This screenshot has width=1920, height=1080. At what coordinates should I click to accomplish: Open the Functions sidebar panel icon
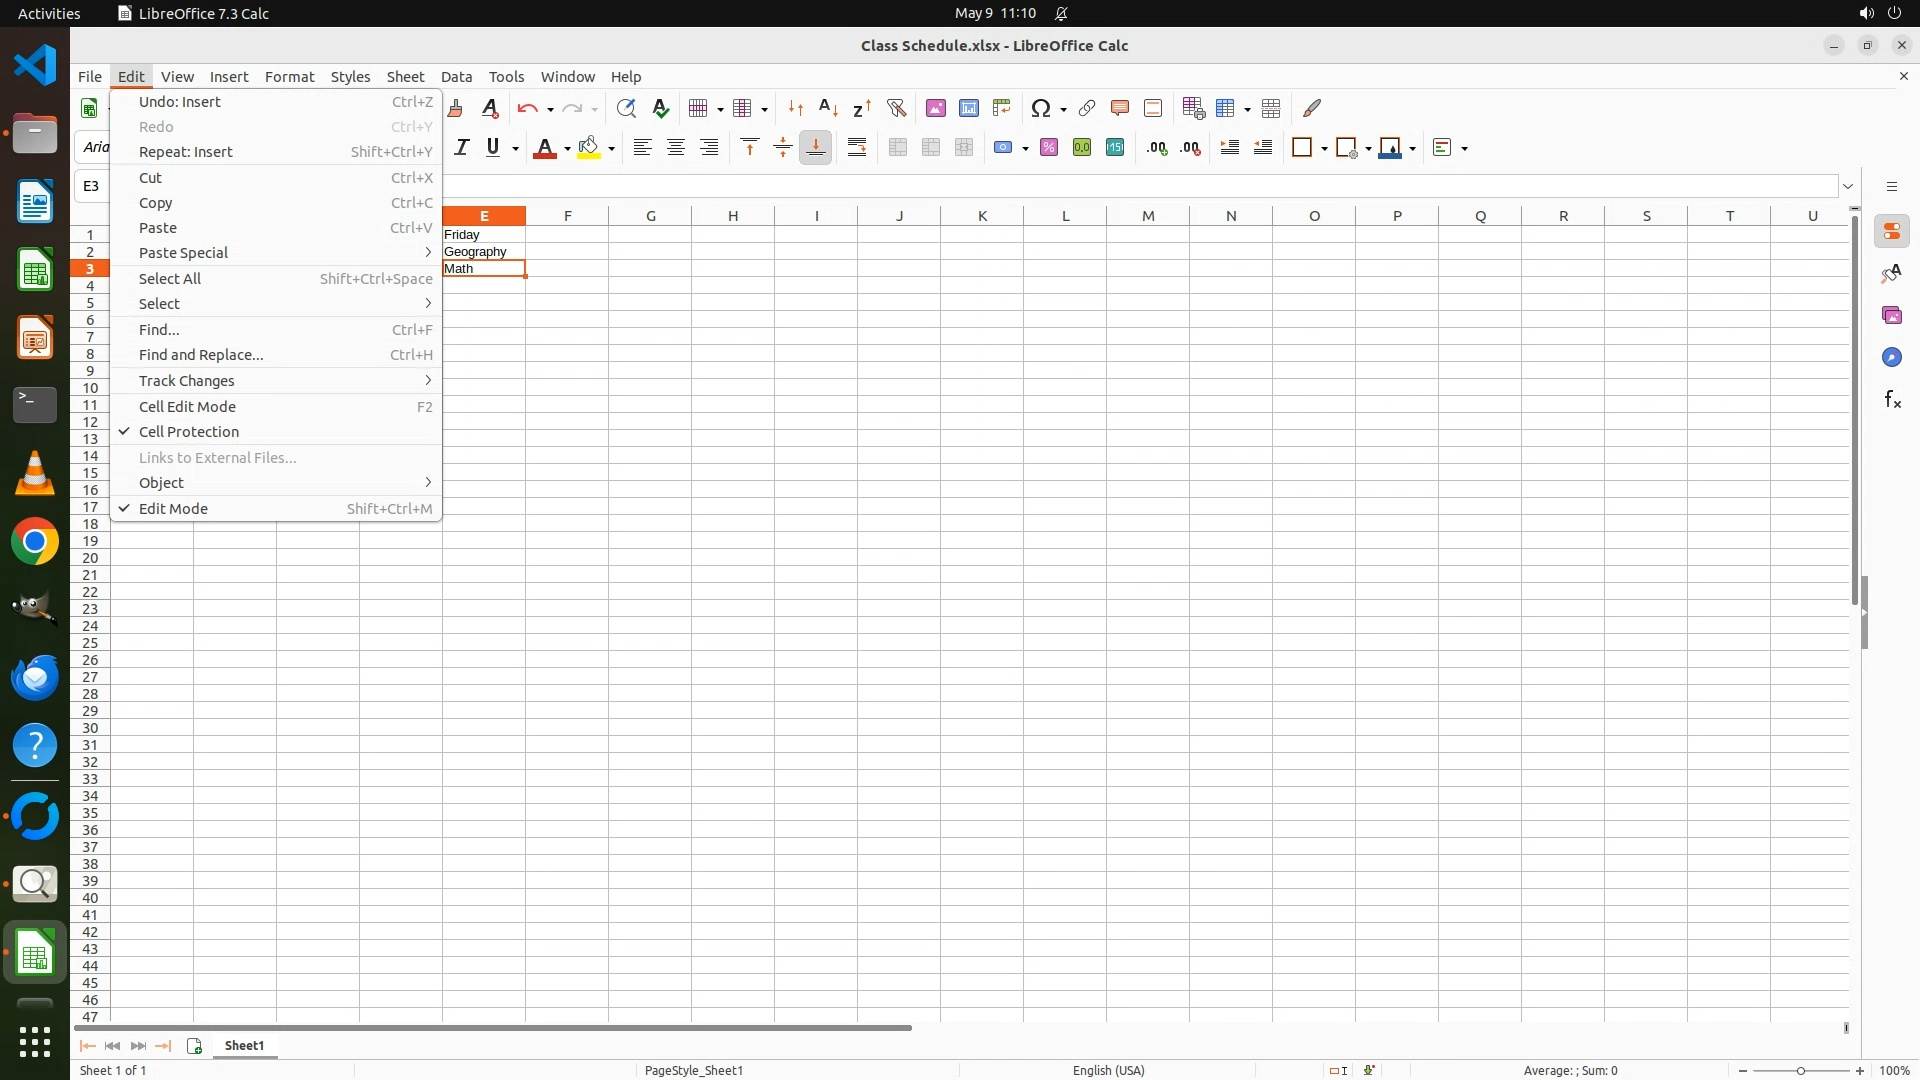1892,400
